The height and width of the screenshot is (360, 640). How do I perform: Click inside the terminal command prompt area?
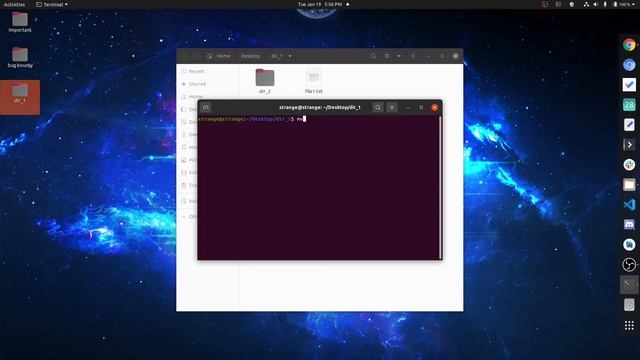(x=318, y=188)
